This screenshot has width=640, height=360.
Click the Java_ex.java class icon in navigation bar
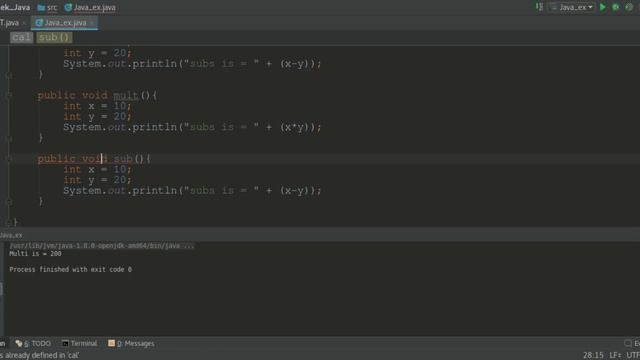[68, 7]
